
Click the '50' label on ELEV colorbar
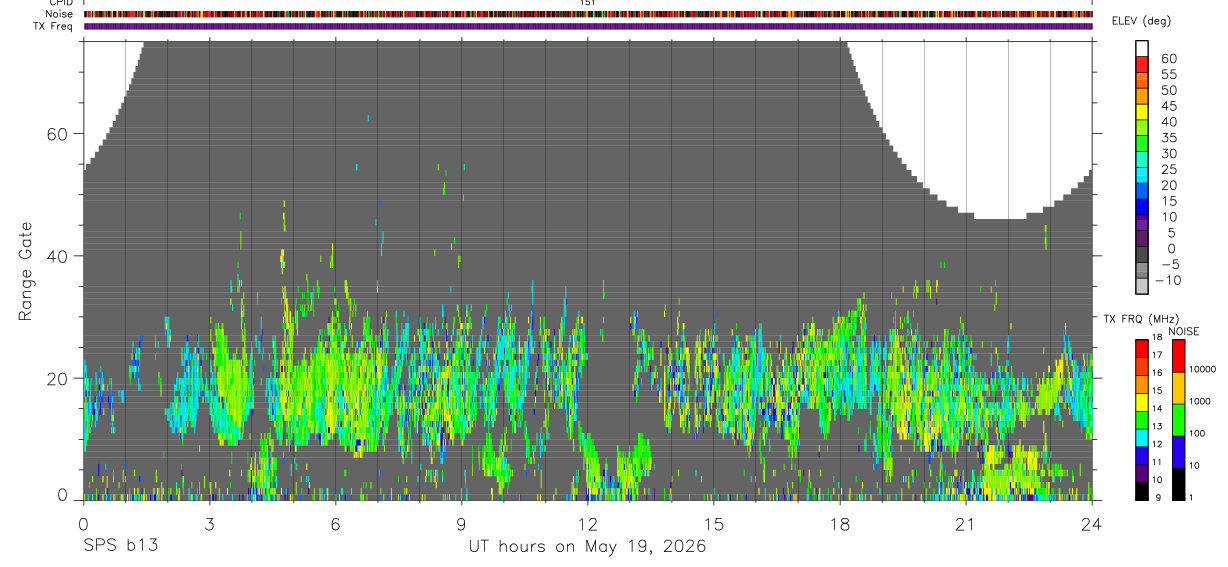click(1168, 91)
